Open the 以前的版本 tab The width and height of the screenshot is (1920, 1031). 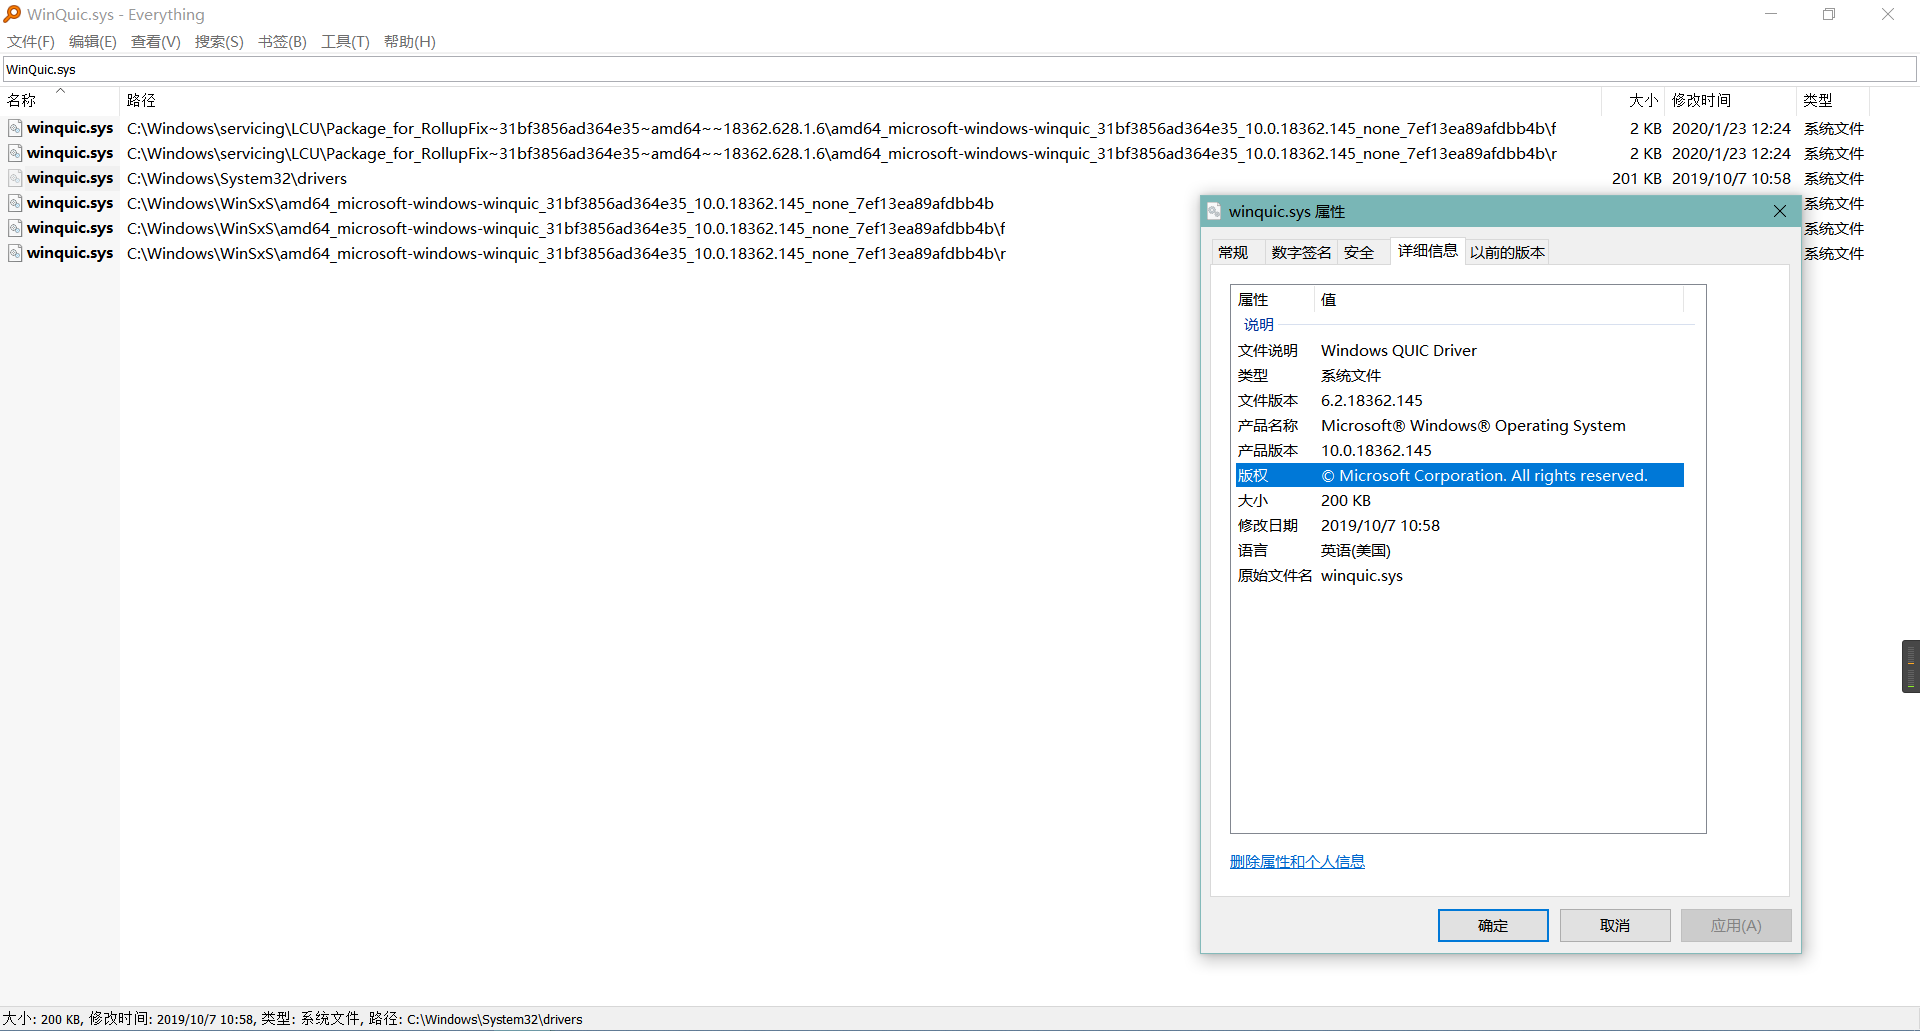(1507, 252)
